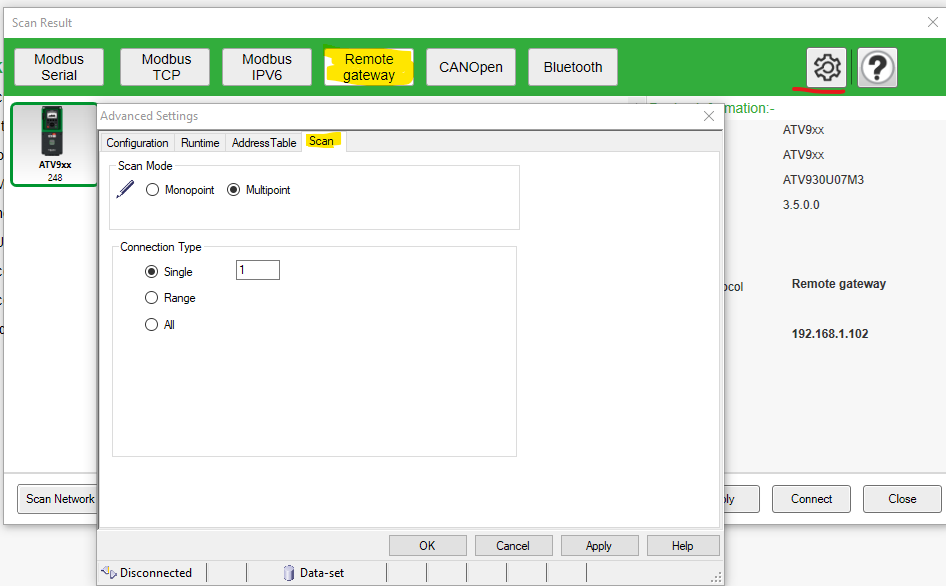Viewport: 946px width, 586px height.
Task: Click the Data-set cylinder icon
Action: tap(289, 572)
